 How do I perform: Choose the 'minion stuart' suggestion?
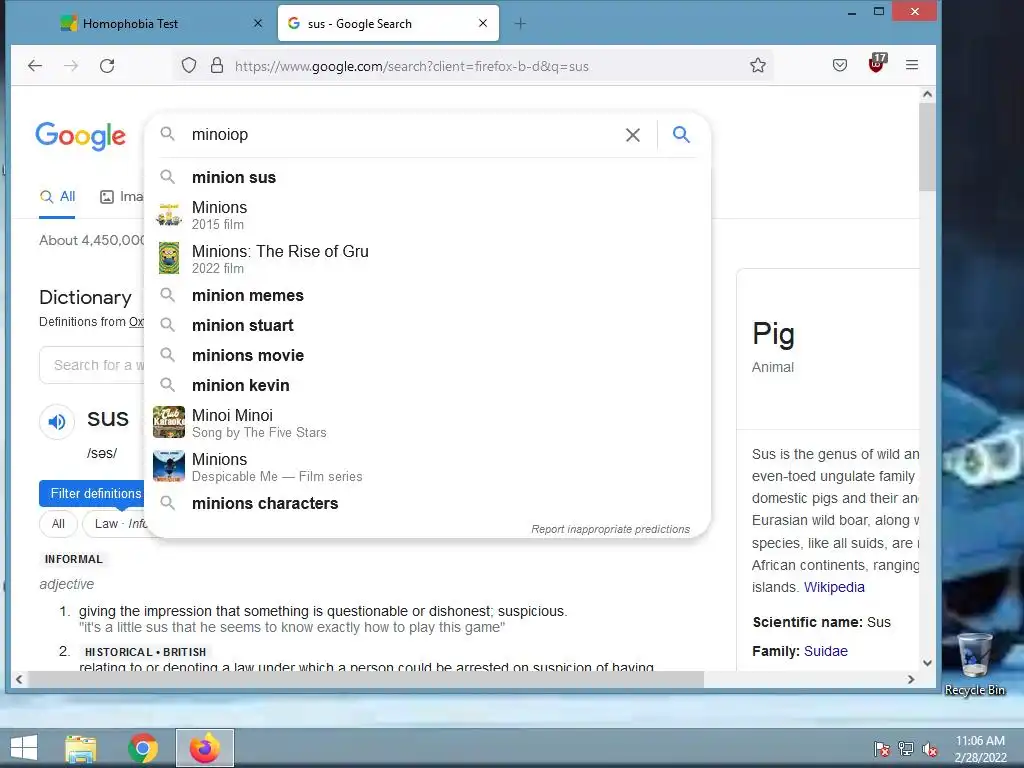pyautogui.click(x=428, y=325)
